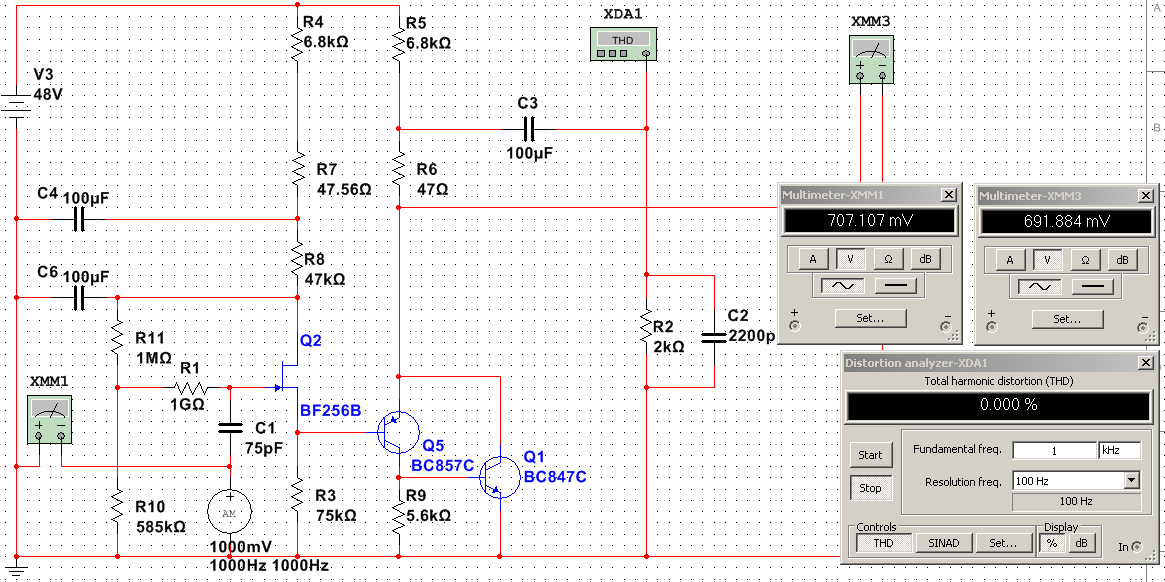1165x582 pixels.
Task: Select resistor R11 1MΩ symbol
Action: 117,337
